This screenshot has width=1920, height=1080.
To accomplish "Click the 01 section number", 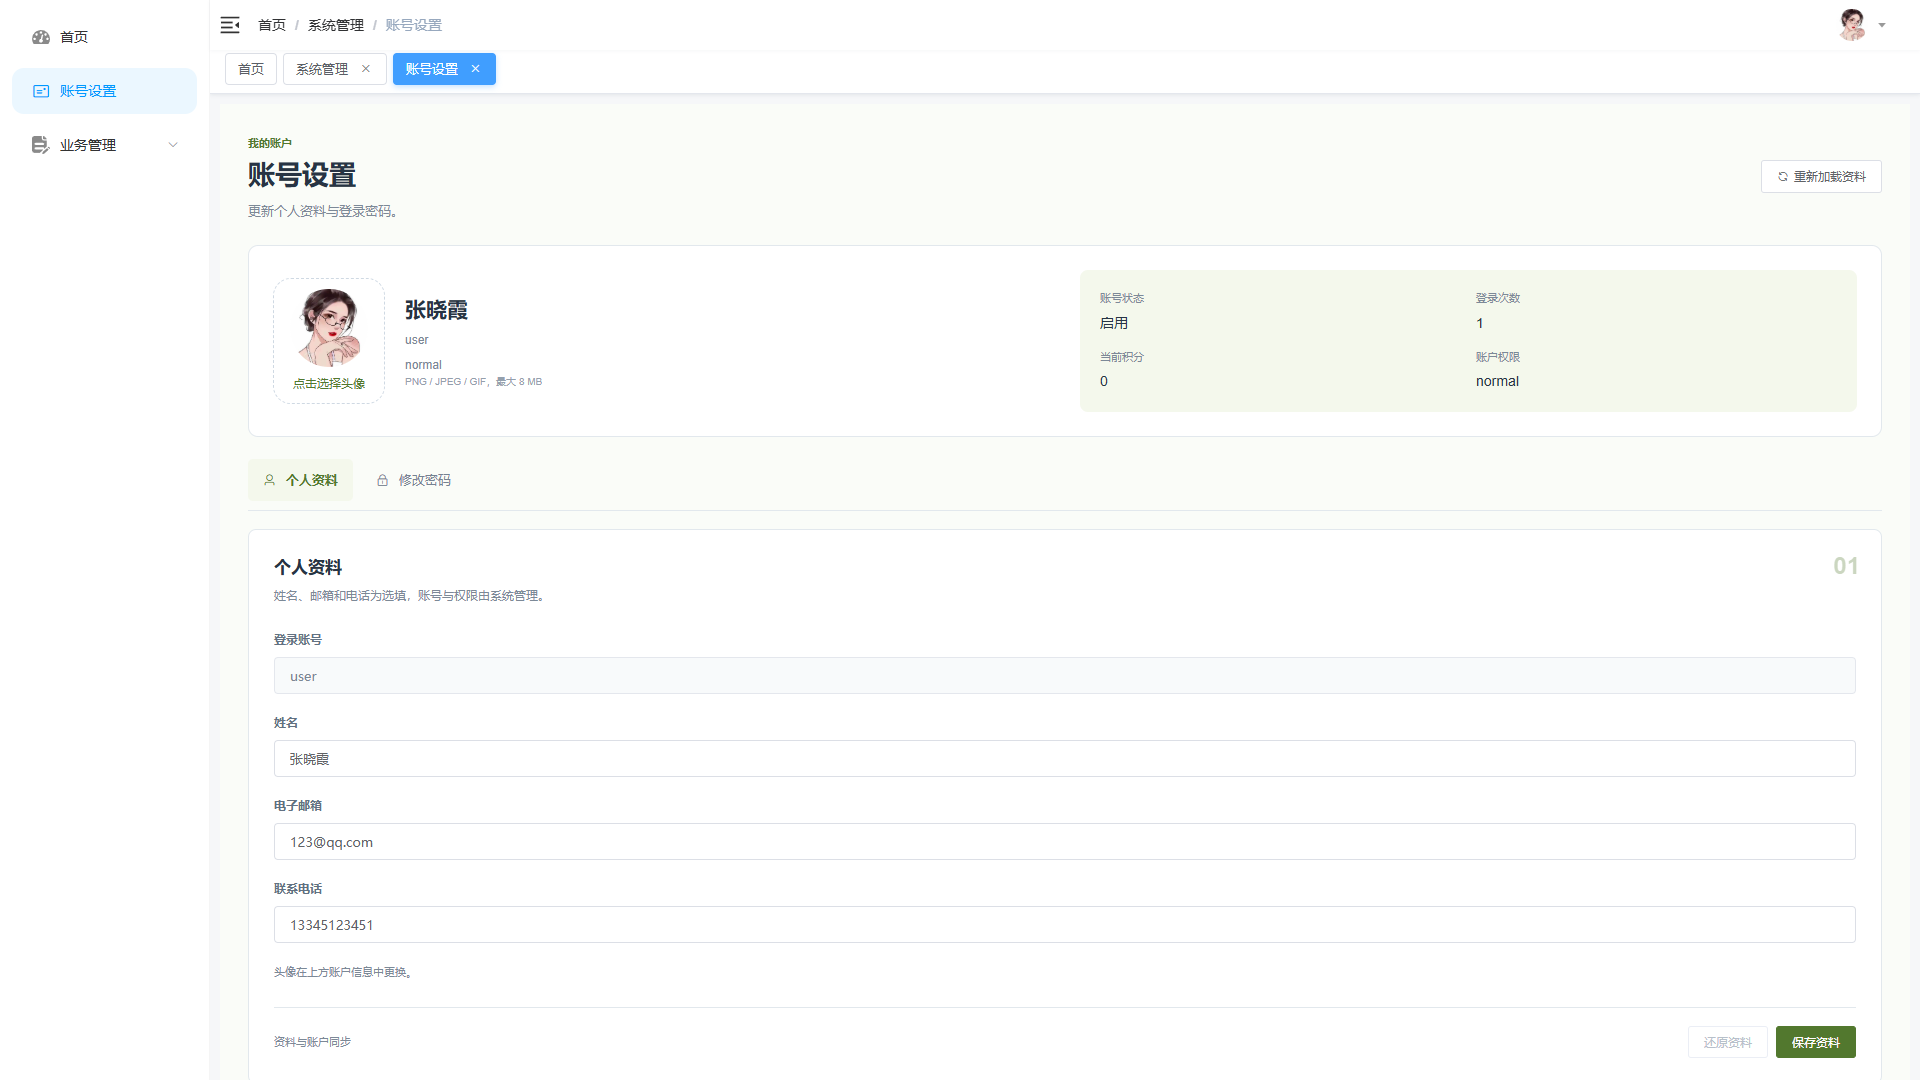I will pyautogui.click(x=1845, y=566).
